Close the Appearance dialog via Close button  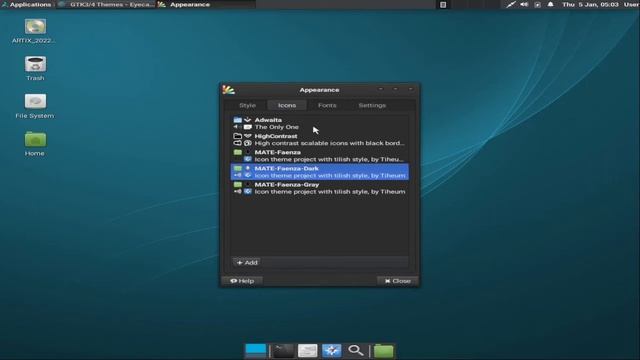pos(398,281)
